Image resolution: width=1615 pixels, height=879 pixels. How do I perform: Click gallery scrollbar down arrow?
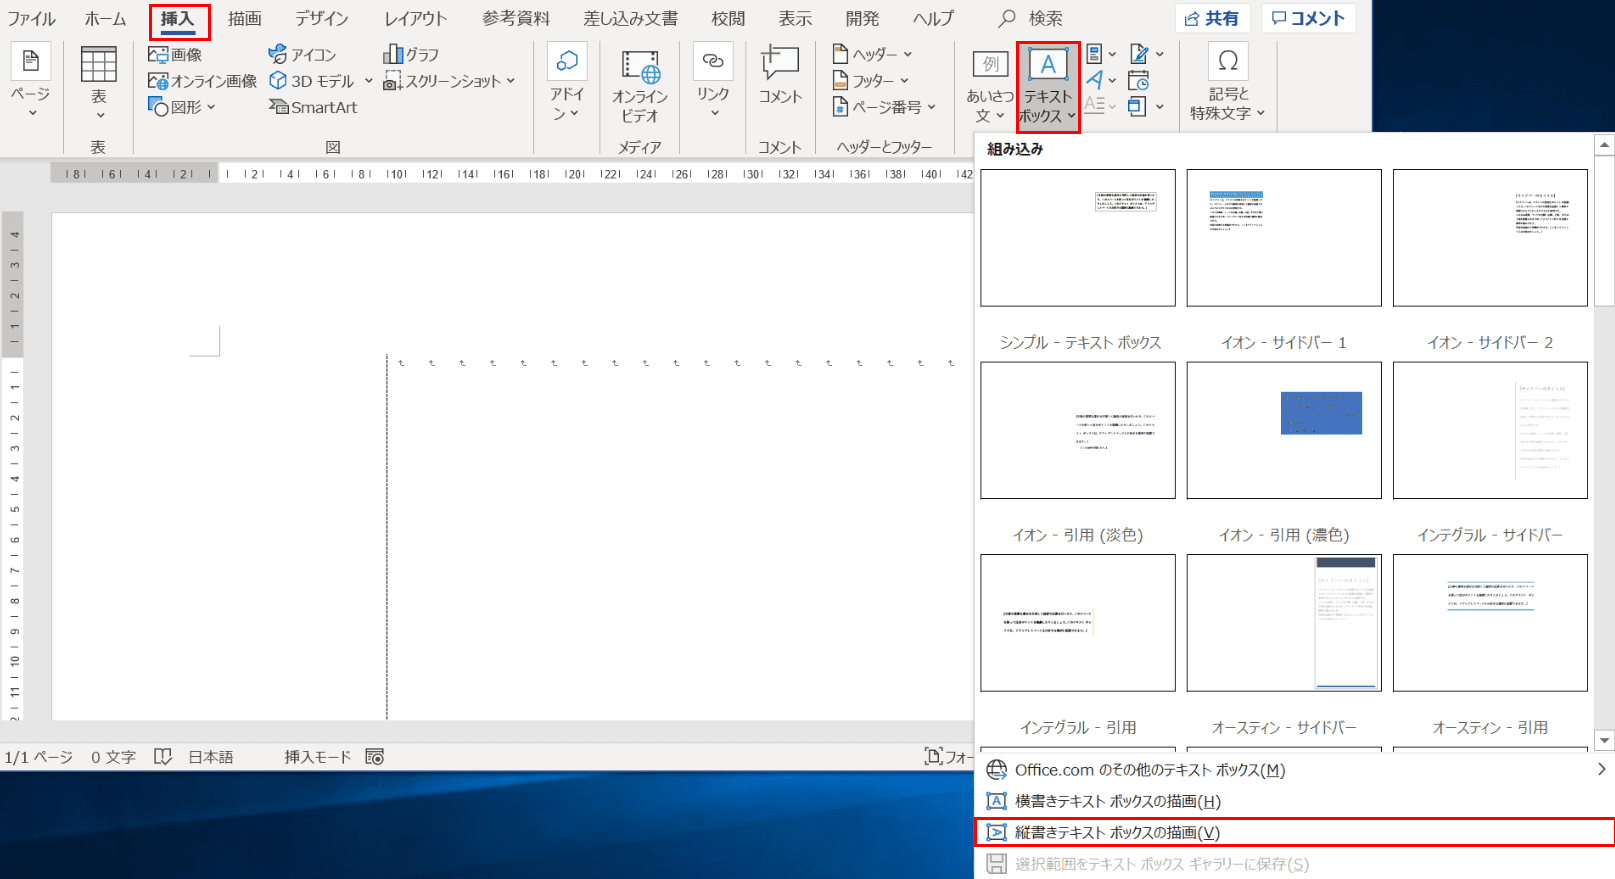(1604, 741)
